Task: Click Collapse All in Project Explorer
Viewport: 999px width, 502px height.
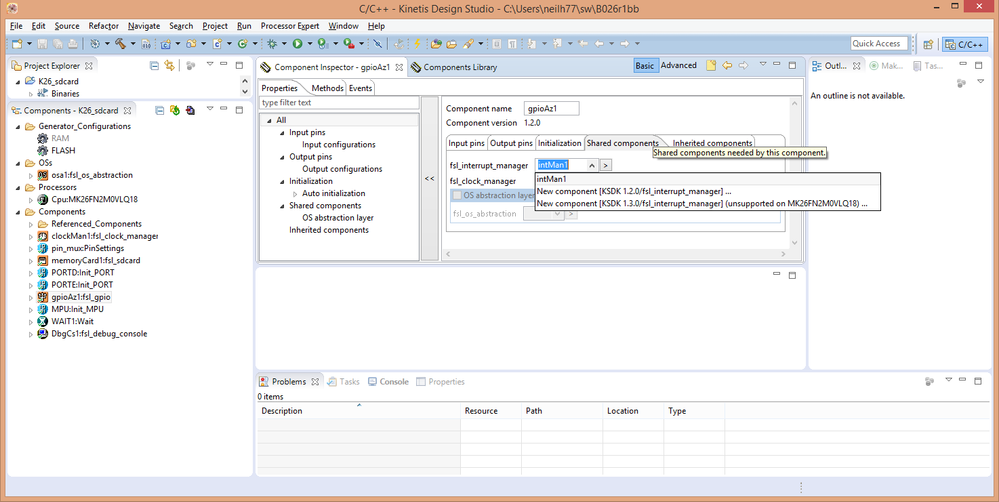Action: [154, 66]
